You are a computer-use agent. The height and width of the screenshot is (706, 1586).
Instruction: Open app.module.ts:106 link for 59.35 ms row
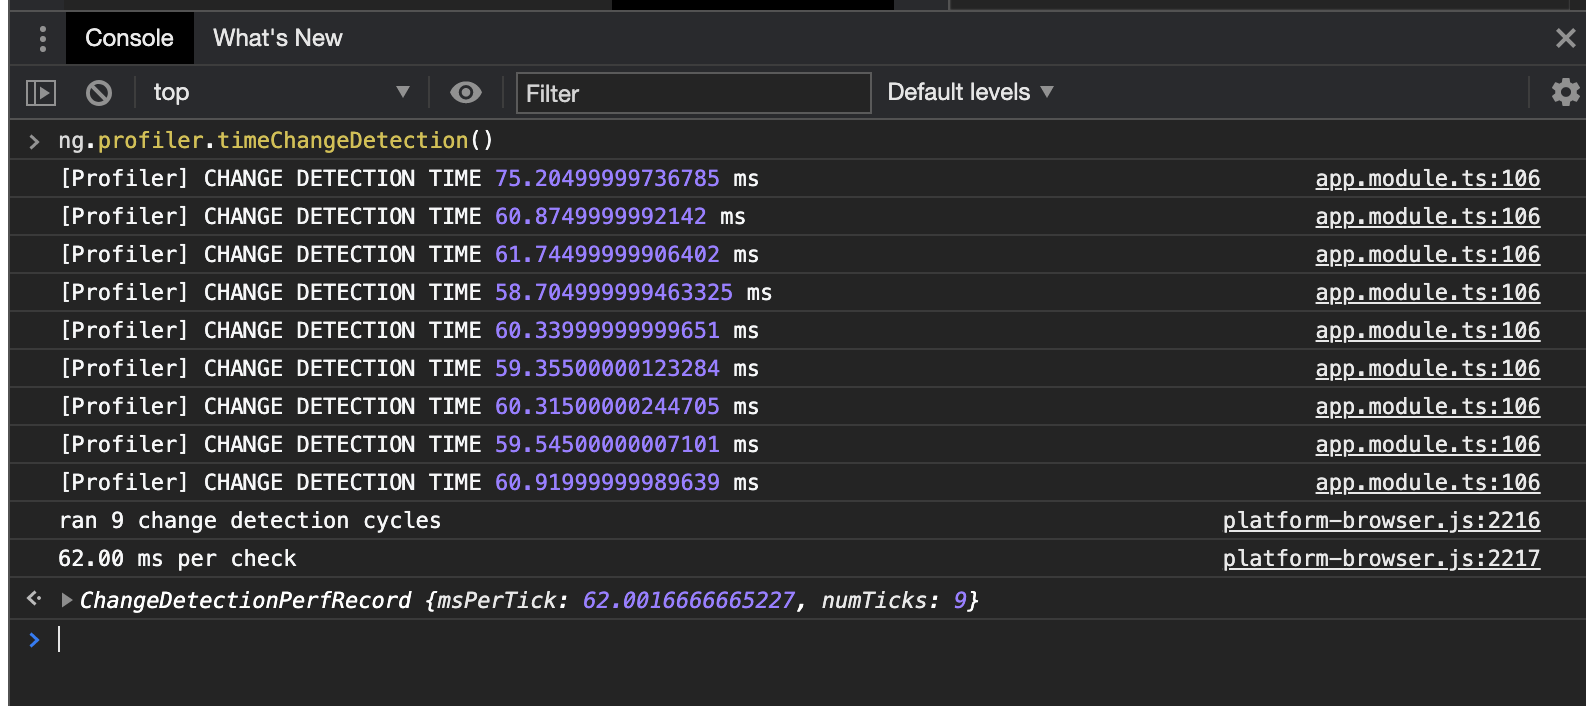click(1427, 368)
